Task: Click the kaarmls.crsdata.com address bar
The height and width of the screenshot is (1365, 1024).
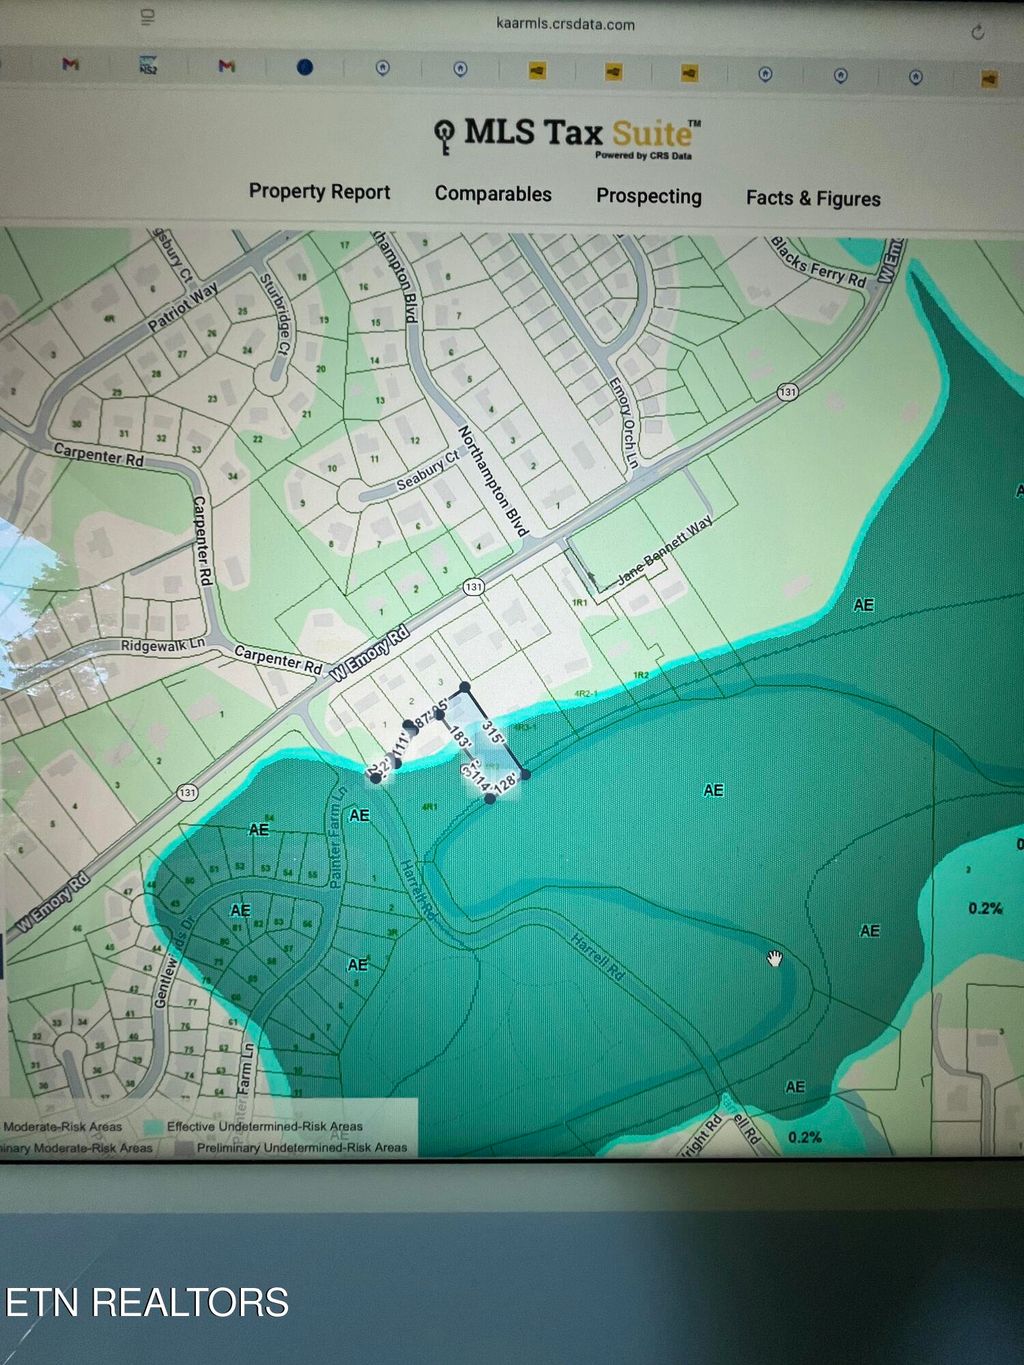Action: point(565,23)
